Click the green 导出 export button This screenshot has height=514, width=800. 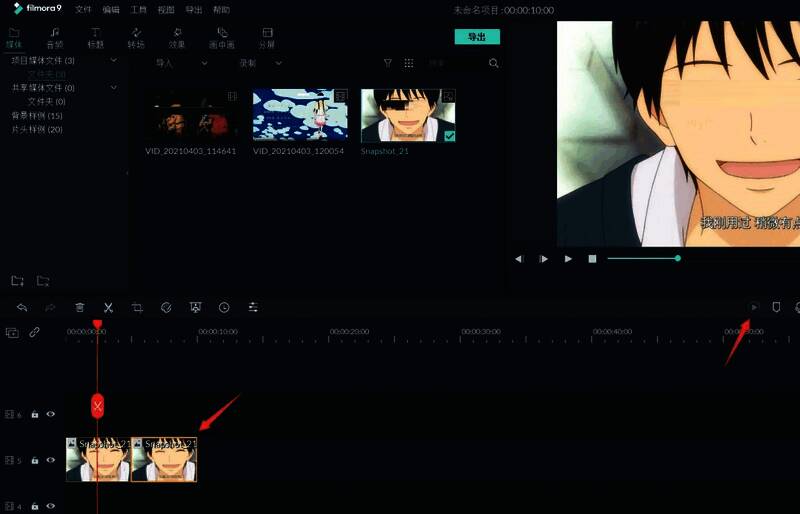point(477,36)
